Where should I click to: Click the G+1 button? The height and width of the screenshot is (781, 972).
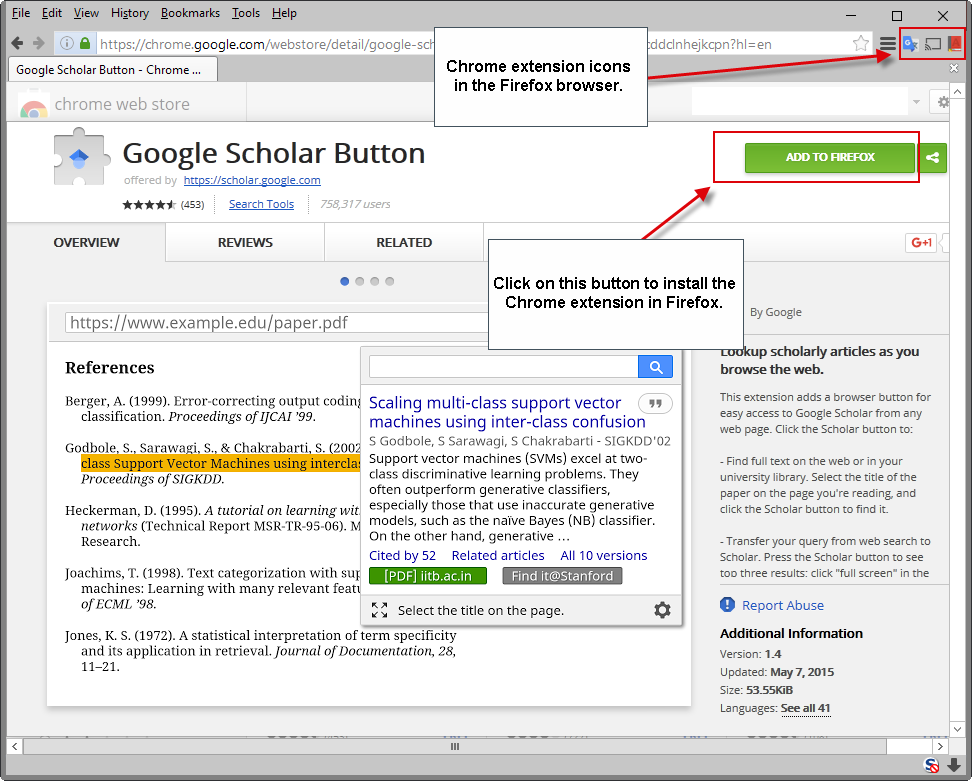(921, 242)
